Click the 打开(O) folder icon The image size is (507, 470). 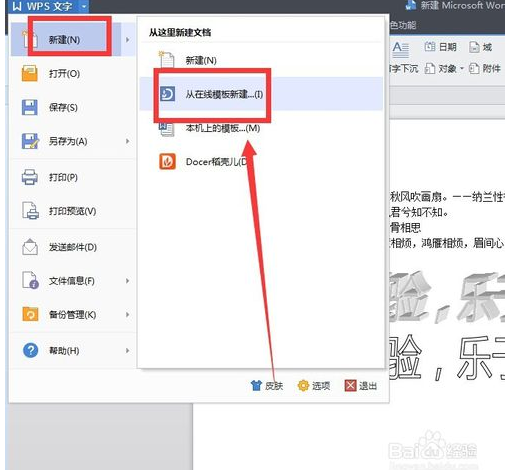pos(30,73)
